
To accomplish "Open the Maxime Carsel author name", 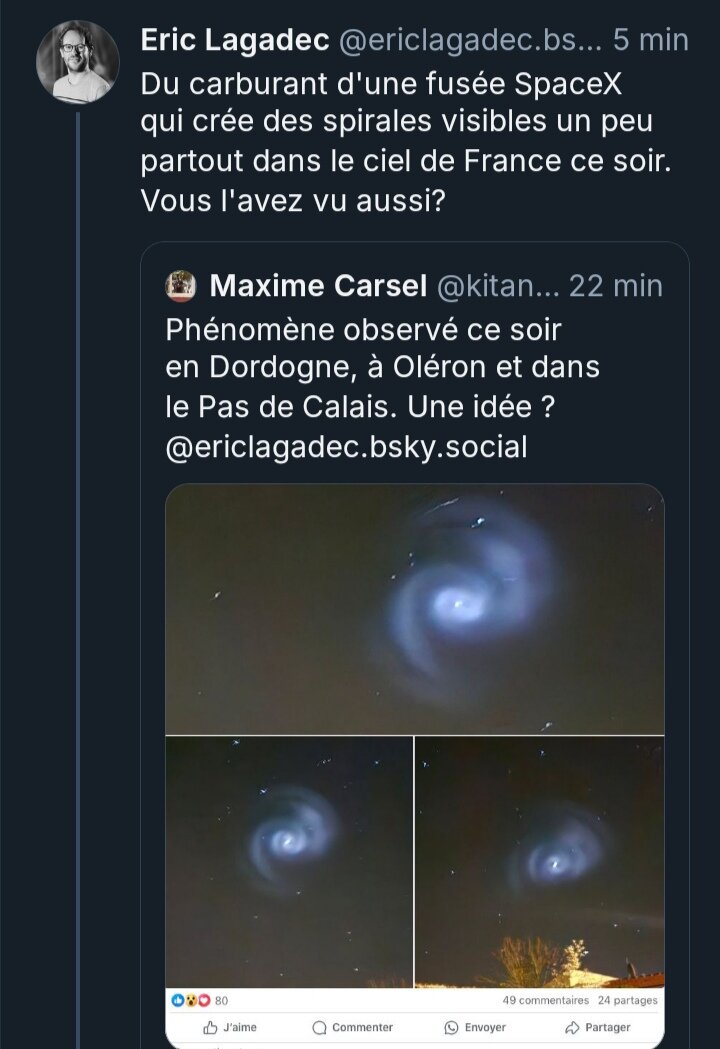I will pyautogui.click(x=318, y=286).
